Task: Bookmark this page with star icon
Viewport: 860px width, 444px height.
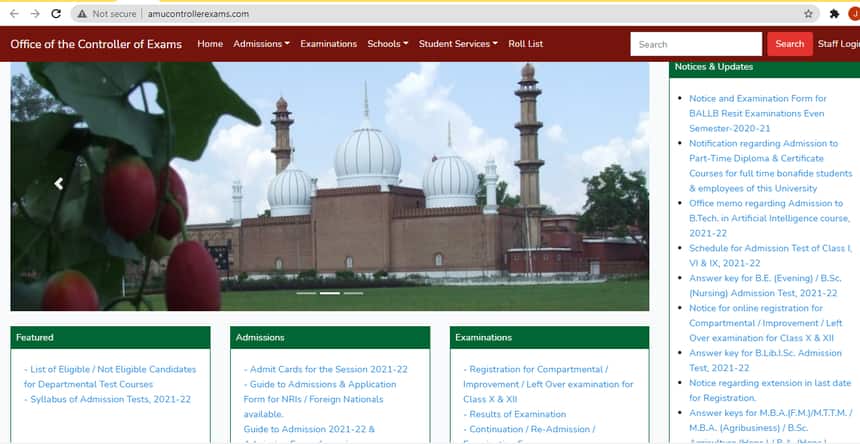Action: click(x=808, y=14)
